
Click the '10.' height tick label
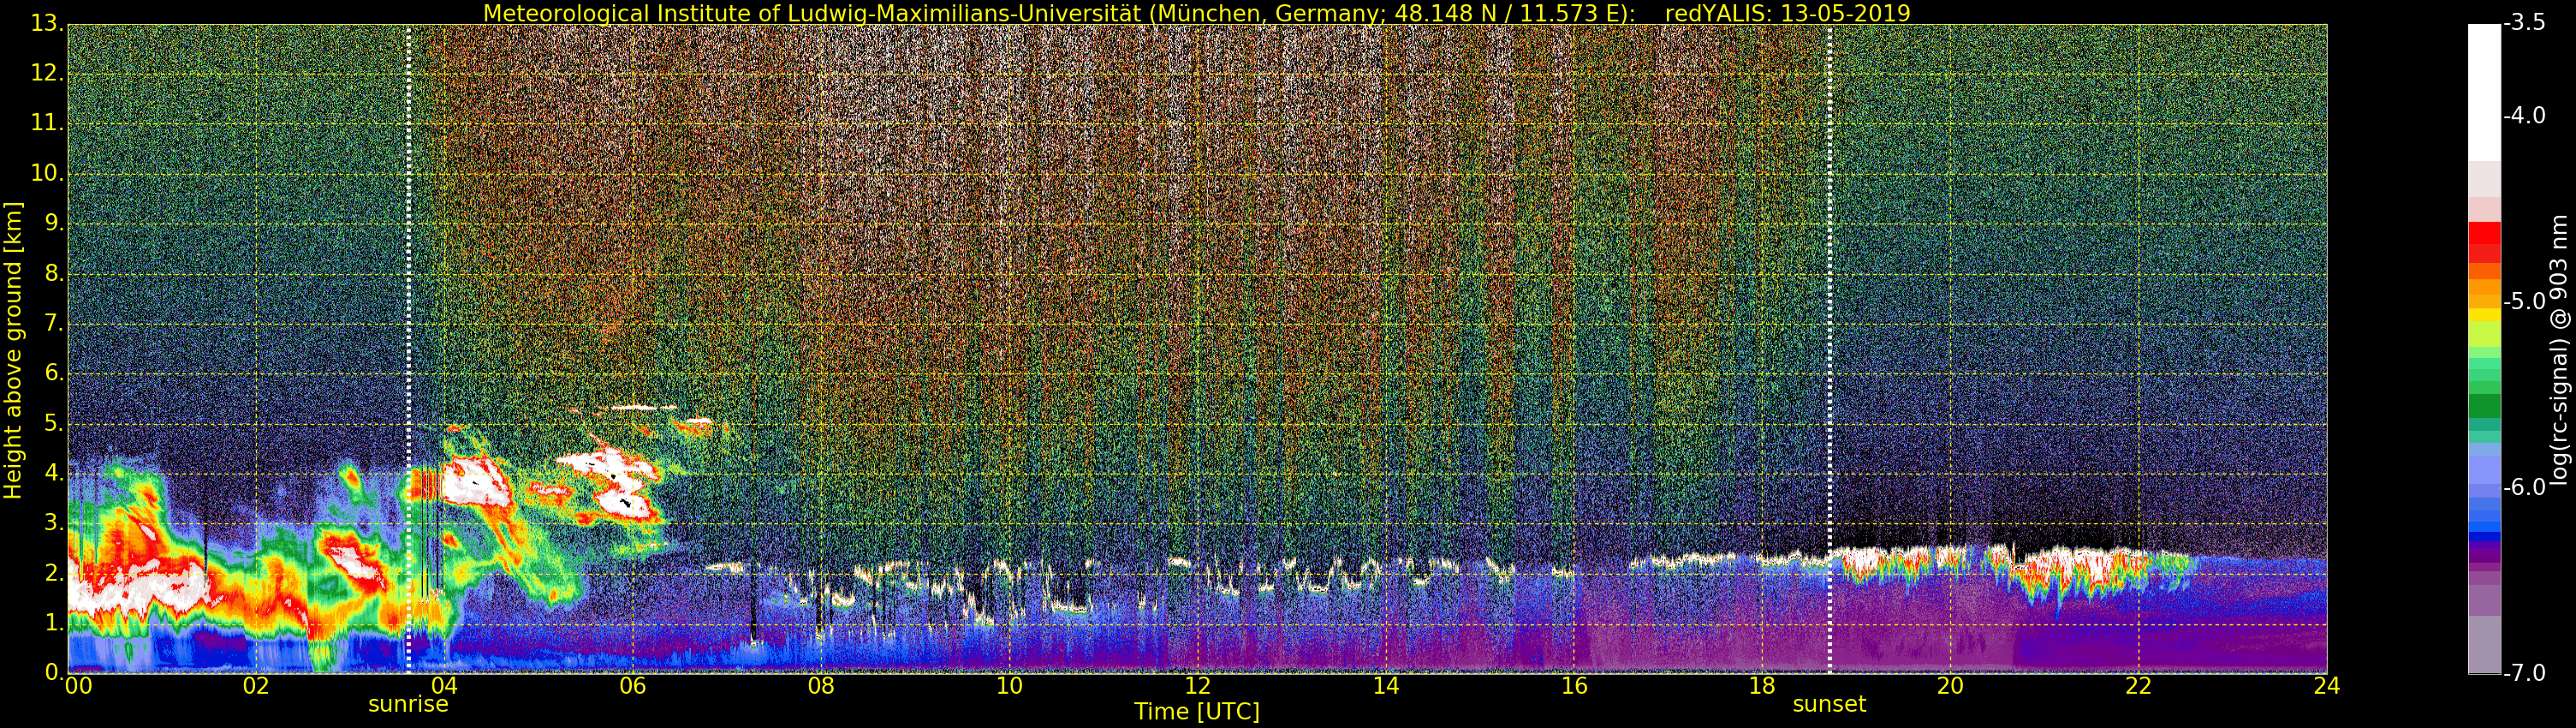(47, 173)
